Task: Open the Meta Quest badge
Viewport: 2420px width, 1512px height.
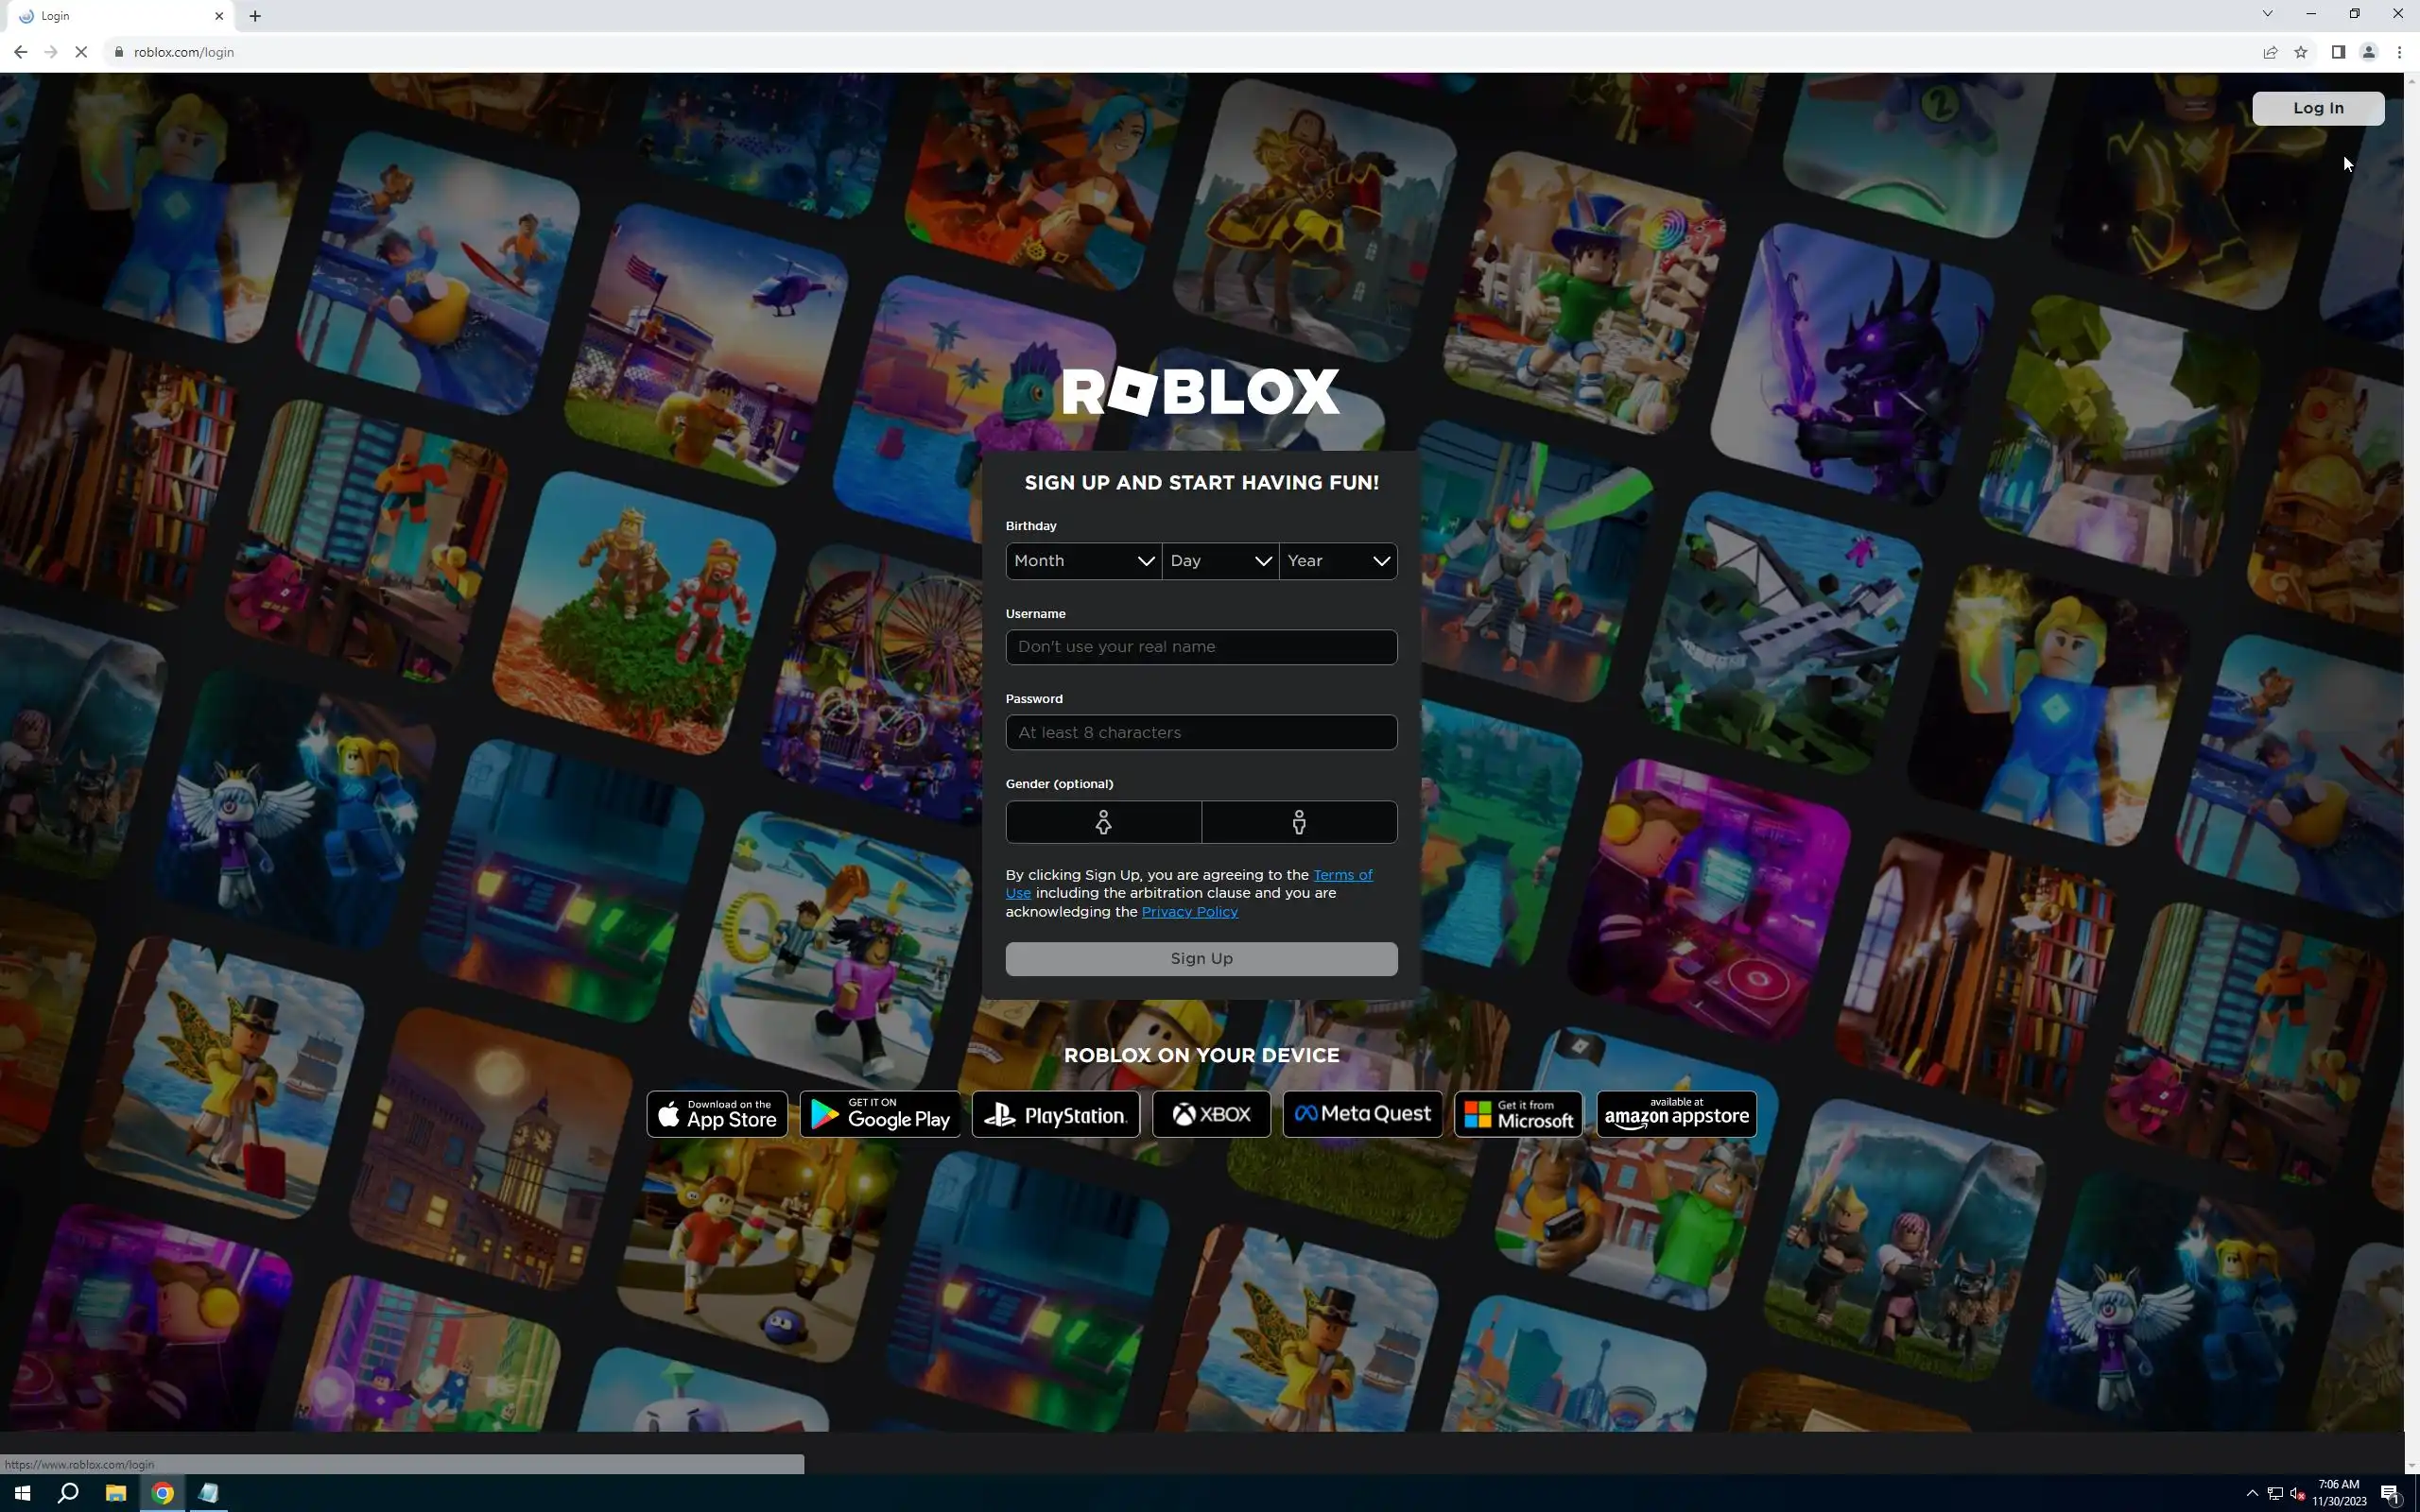Action: point(1362,1114)
